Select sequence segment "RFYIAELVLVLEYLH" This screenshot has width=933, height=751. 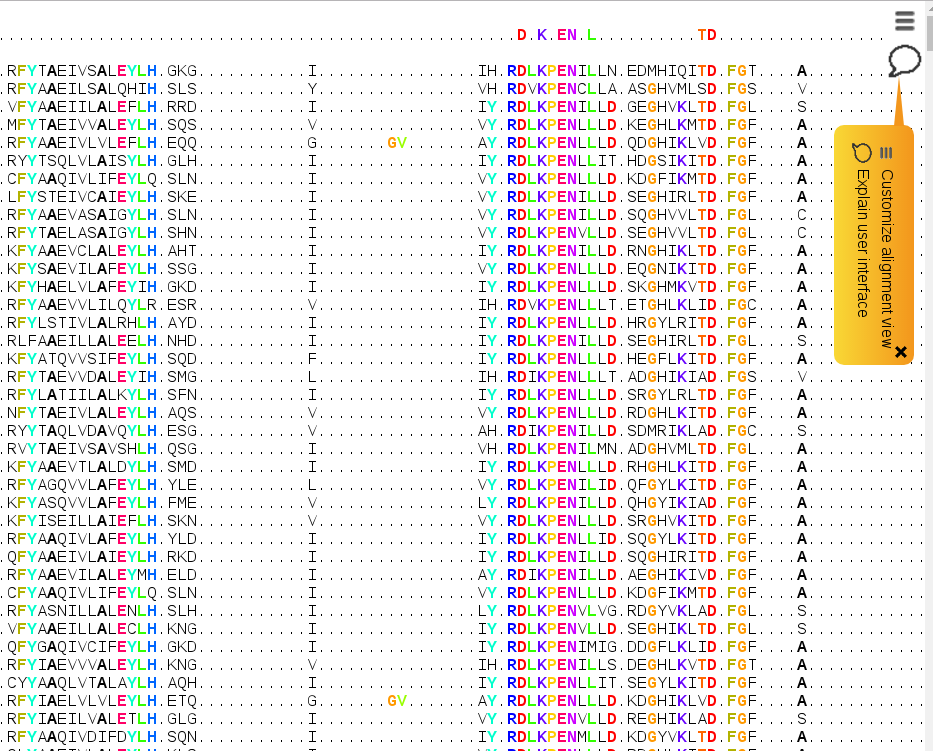click(x=82, y=701)
